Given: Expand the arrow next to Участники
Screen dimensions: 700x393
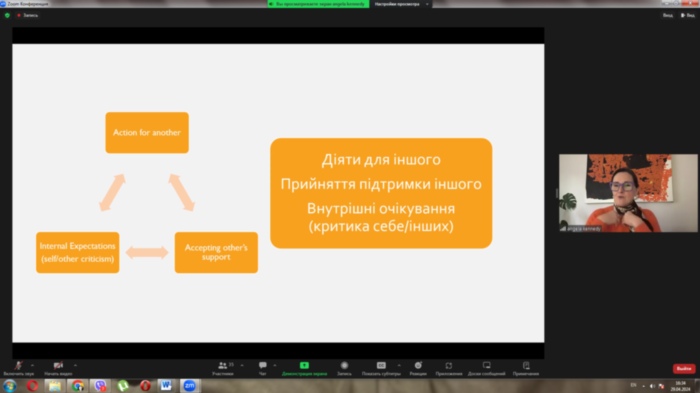Looking at the screenshot, I should [x=242, y=365].
